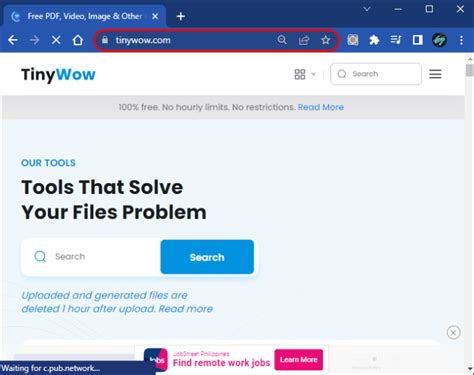
Task: Open the media controls playlist icon
Action: point(396,40)
